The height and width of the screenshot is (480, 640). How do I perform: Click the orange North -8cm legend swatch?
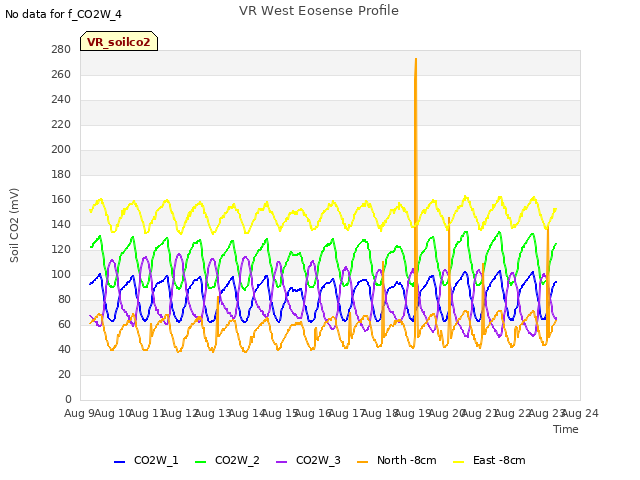tap(362, 462)
